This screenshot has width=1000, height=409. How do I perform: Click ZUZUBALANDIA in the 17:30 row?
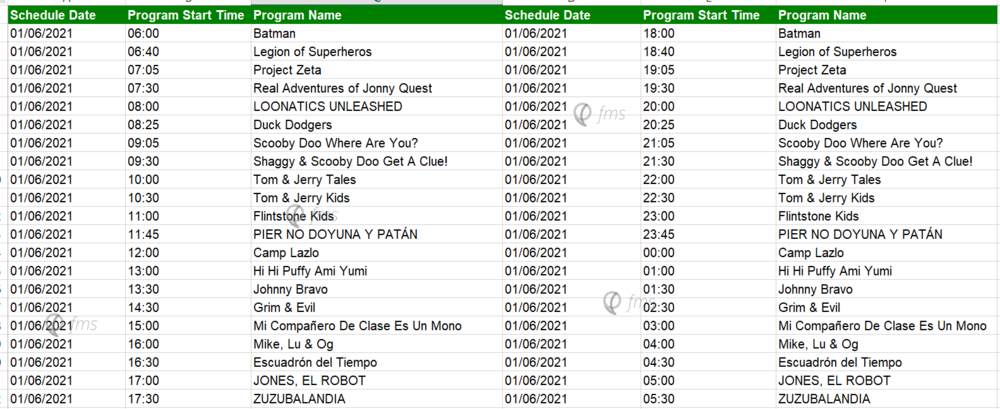pos(299,398)
